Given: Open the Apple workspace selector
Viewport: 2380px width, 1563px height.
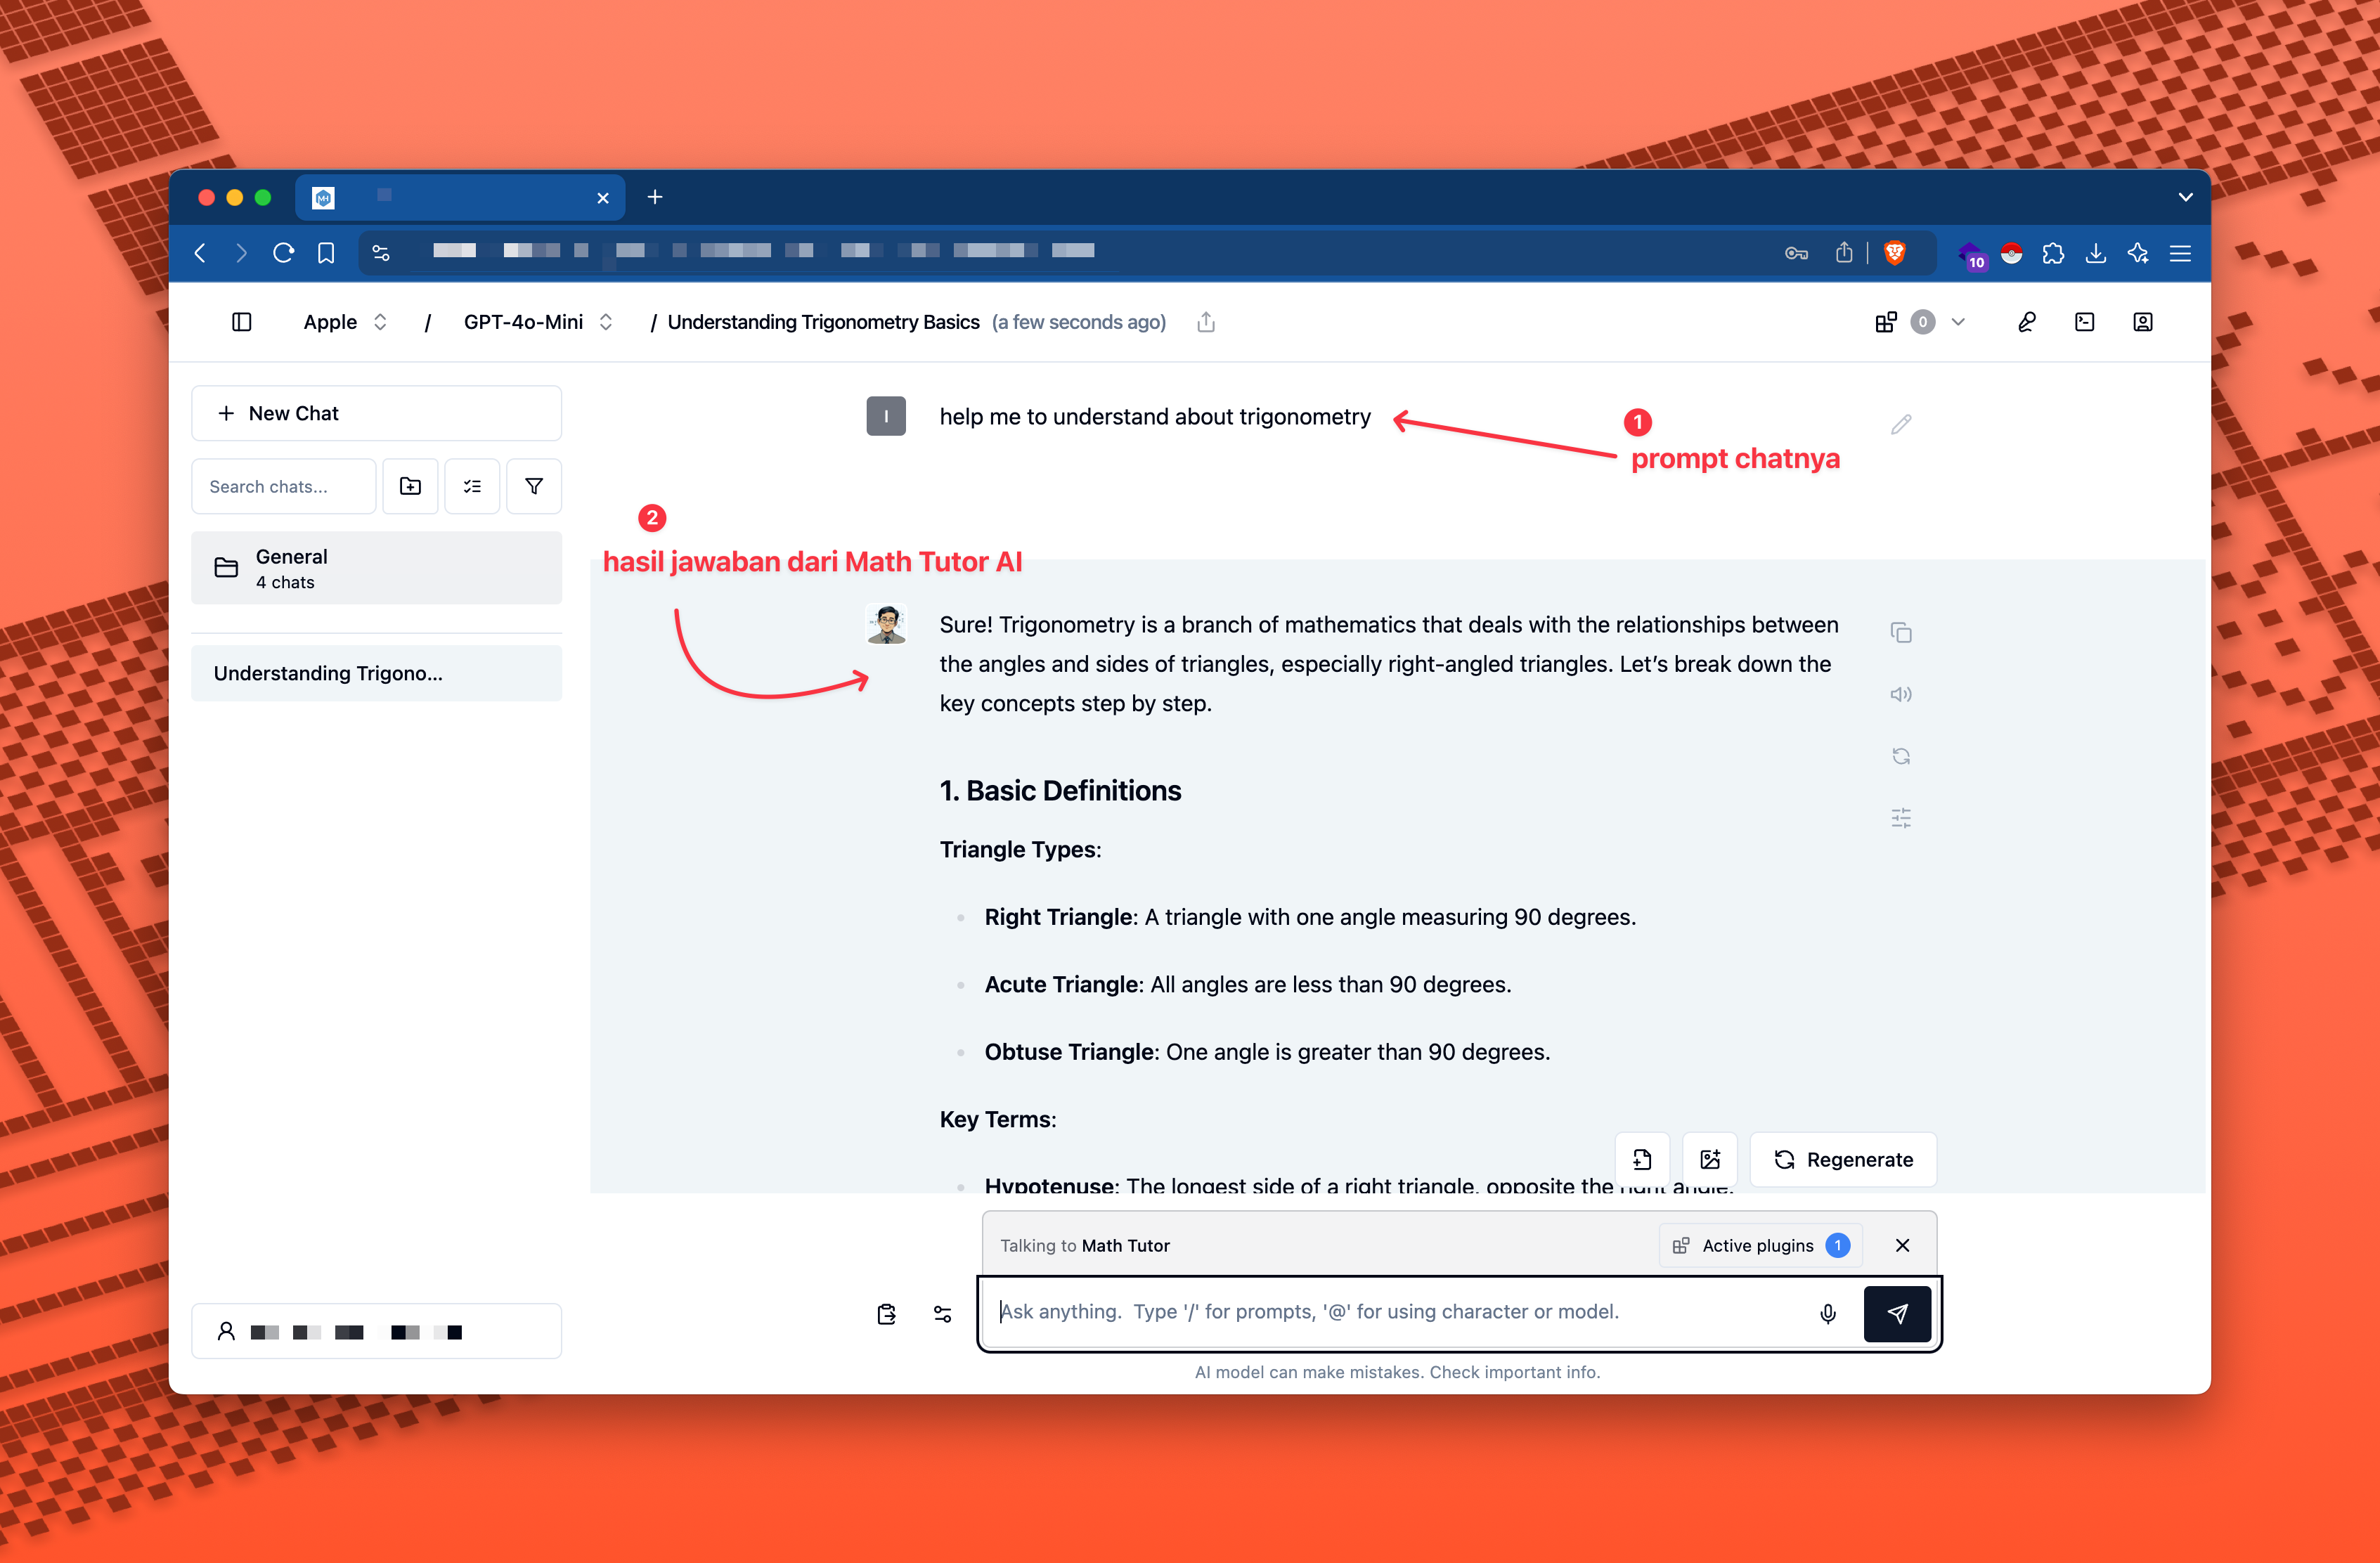Looking at the screenshot, I should tap(345, 322).
